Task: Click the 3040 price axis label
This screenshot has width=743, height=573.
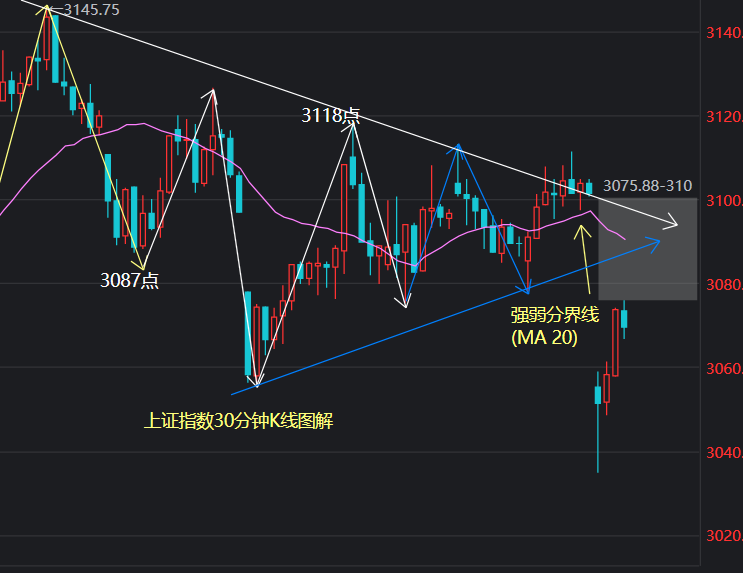Action: 724,453
